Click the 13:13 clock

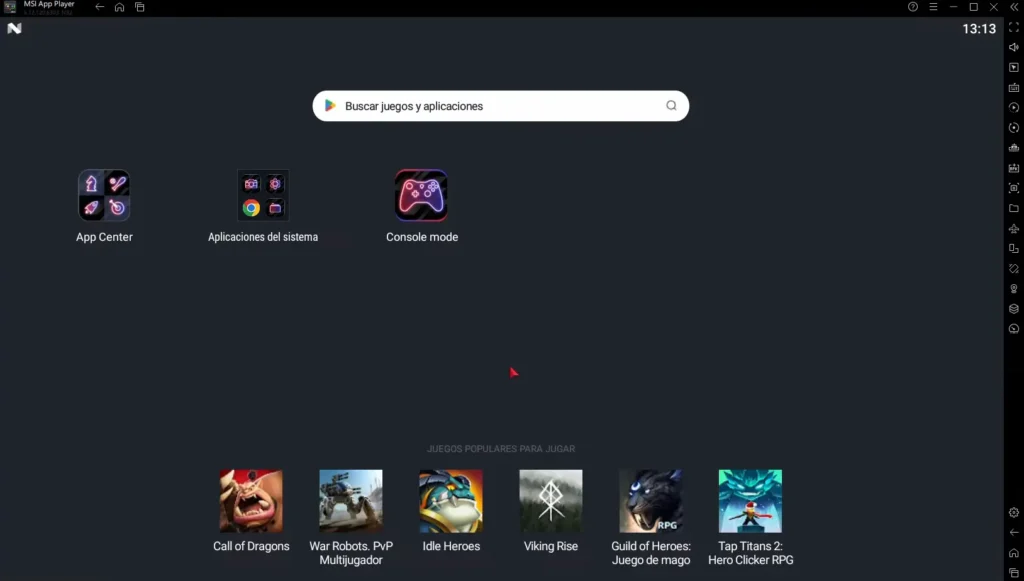tap(979, 29)
